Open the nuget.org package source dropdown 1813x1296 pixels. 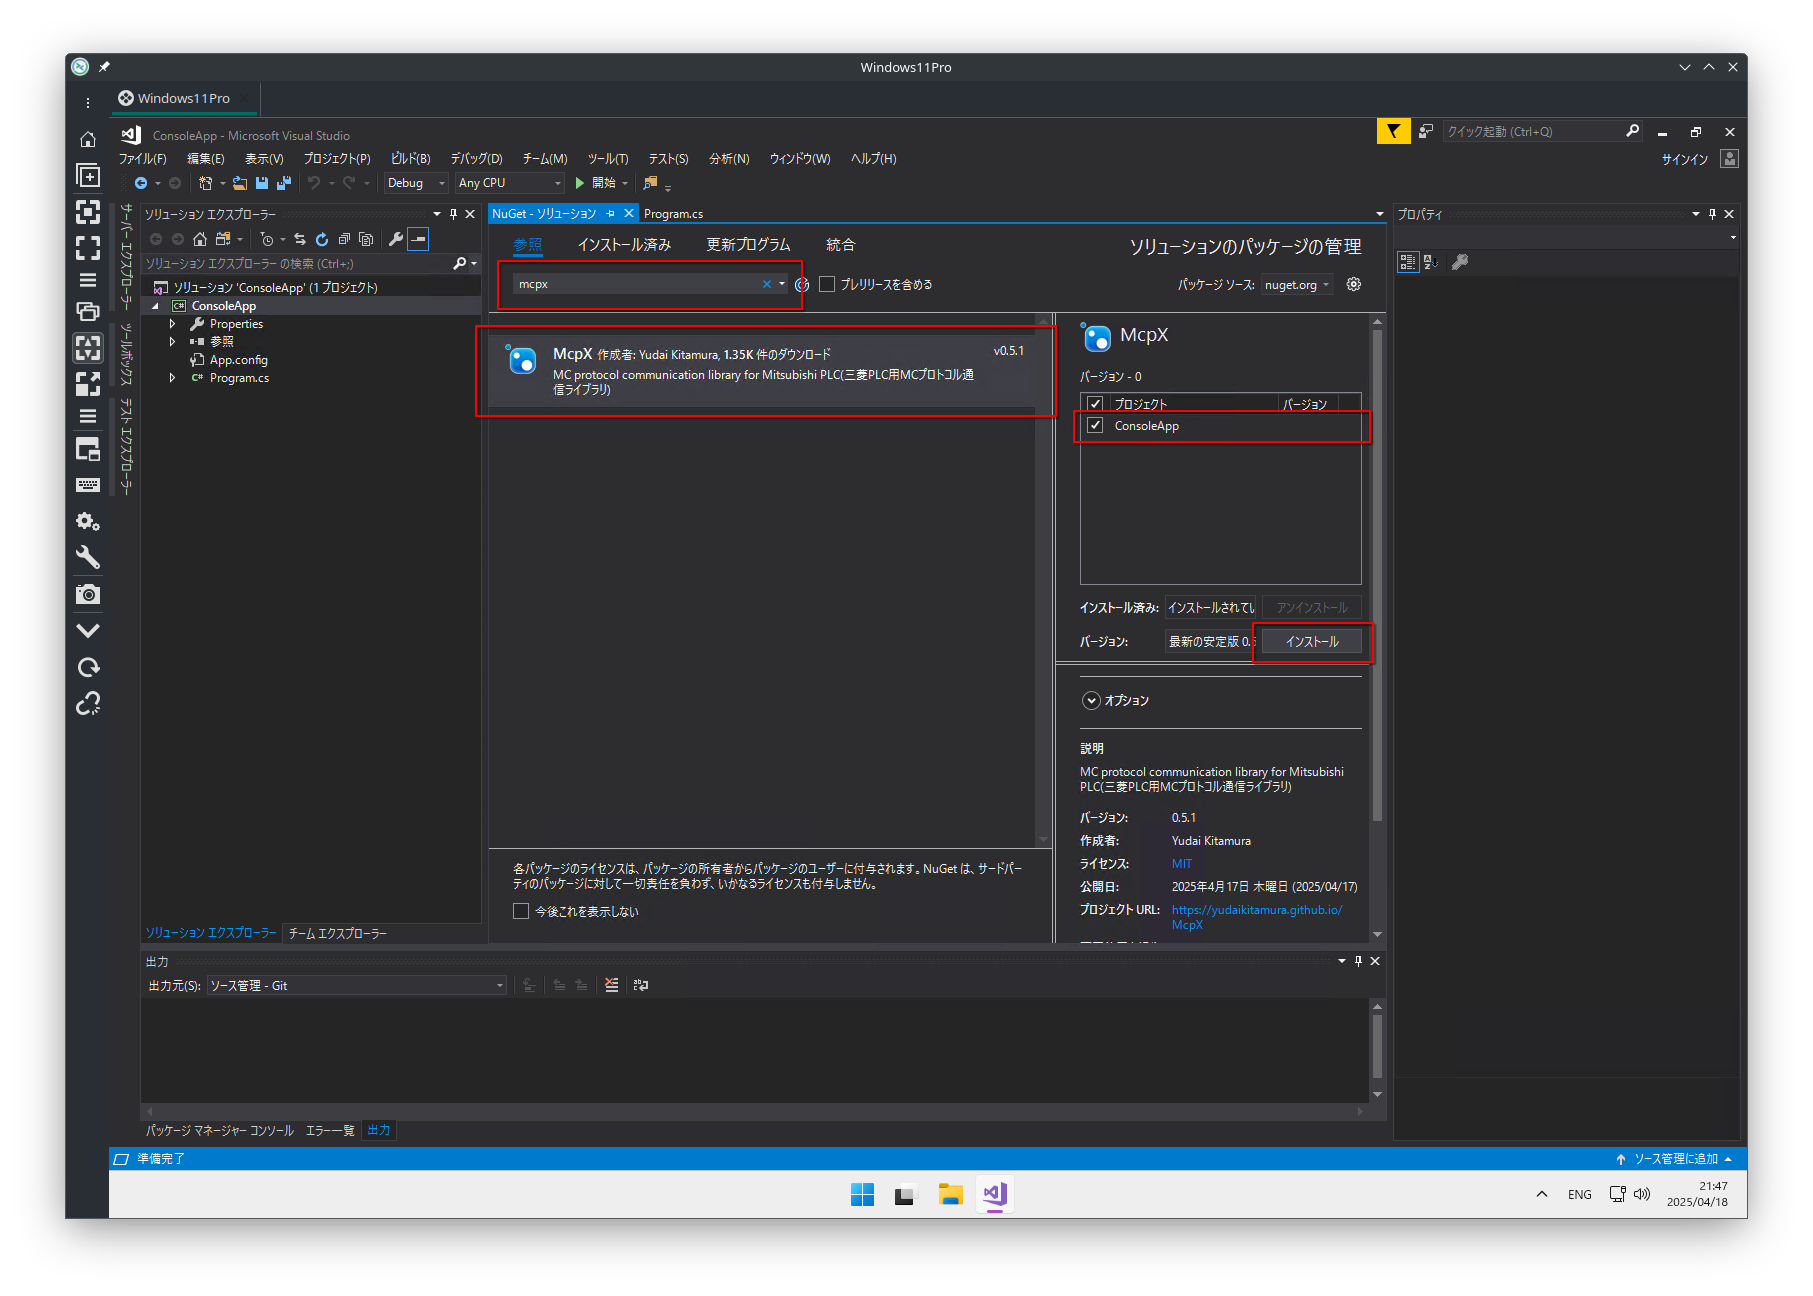[1296, 285]
